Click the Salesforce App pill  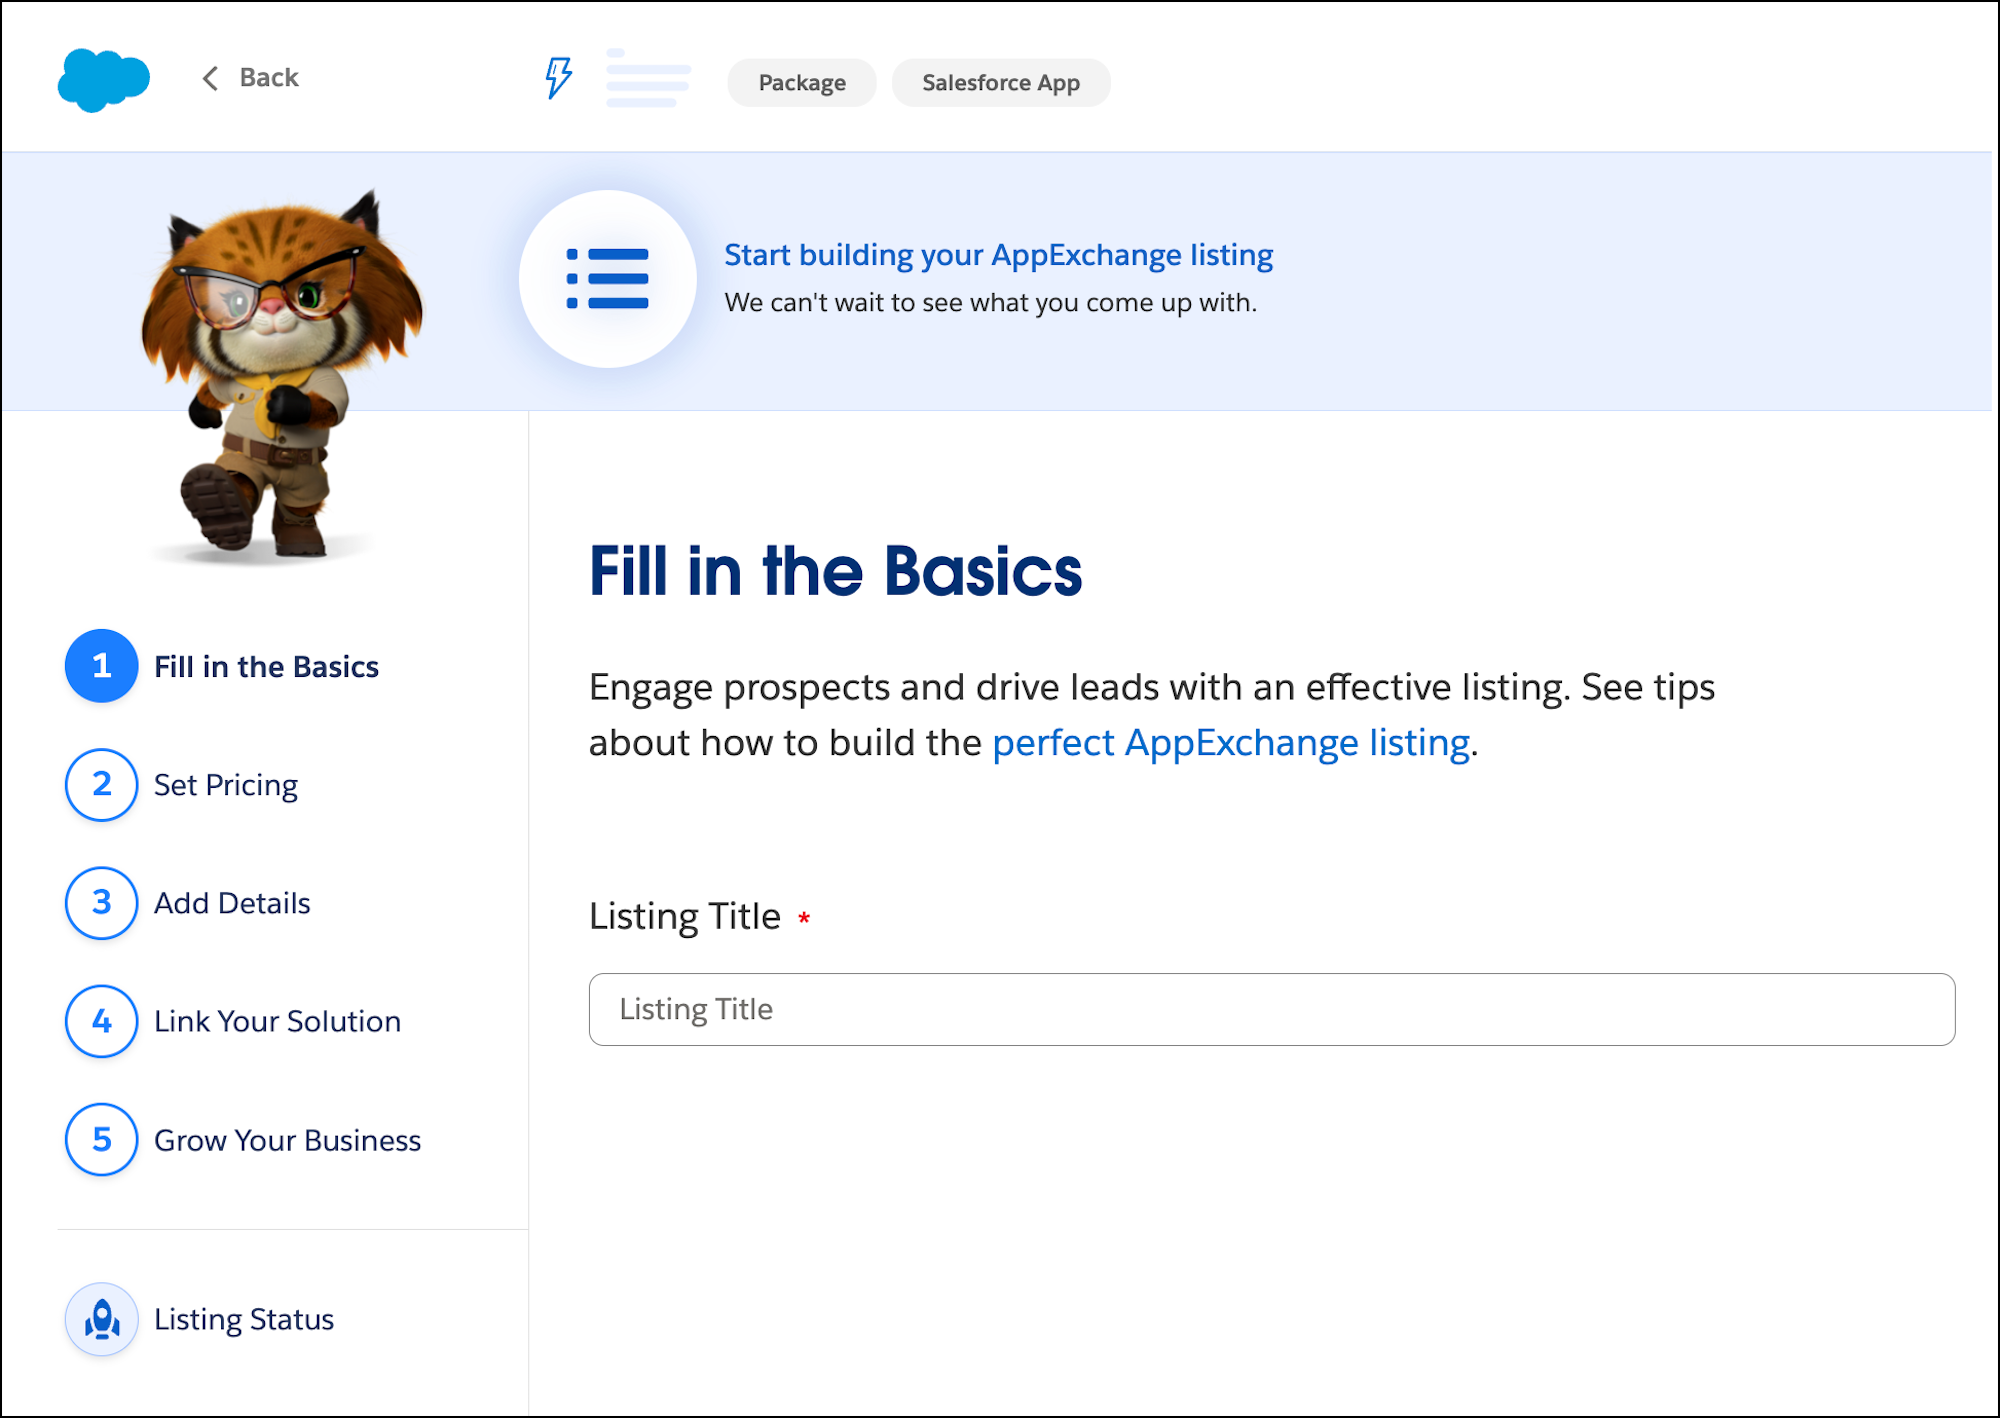pos(1001,83)
